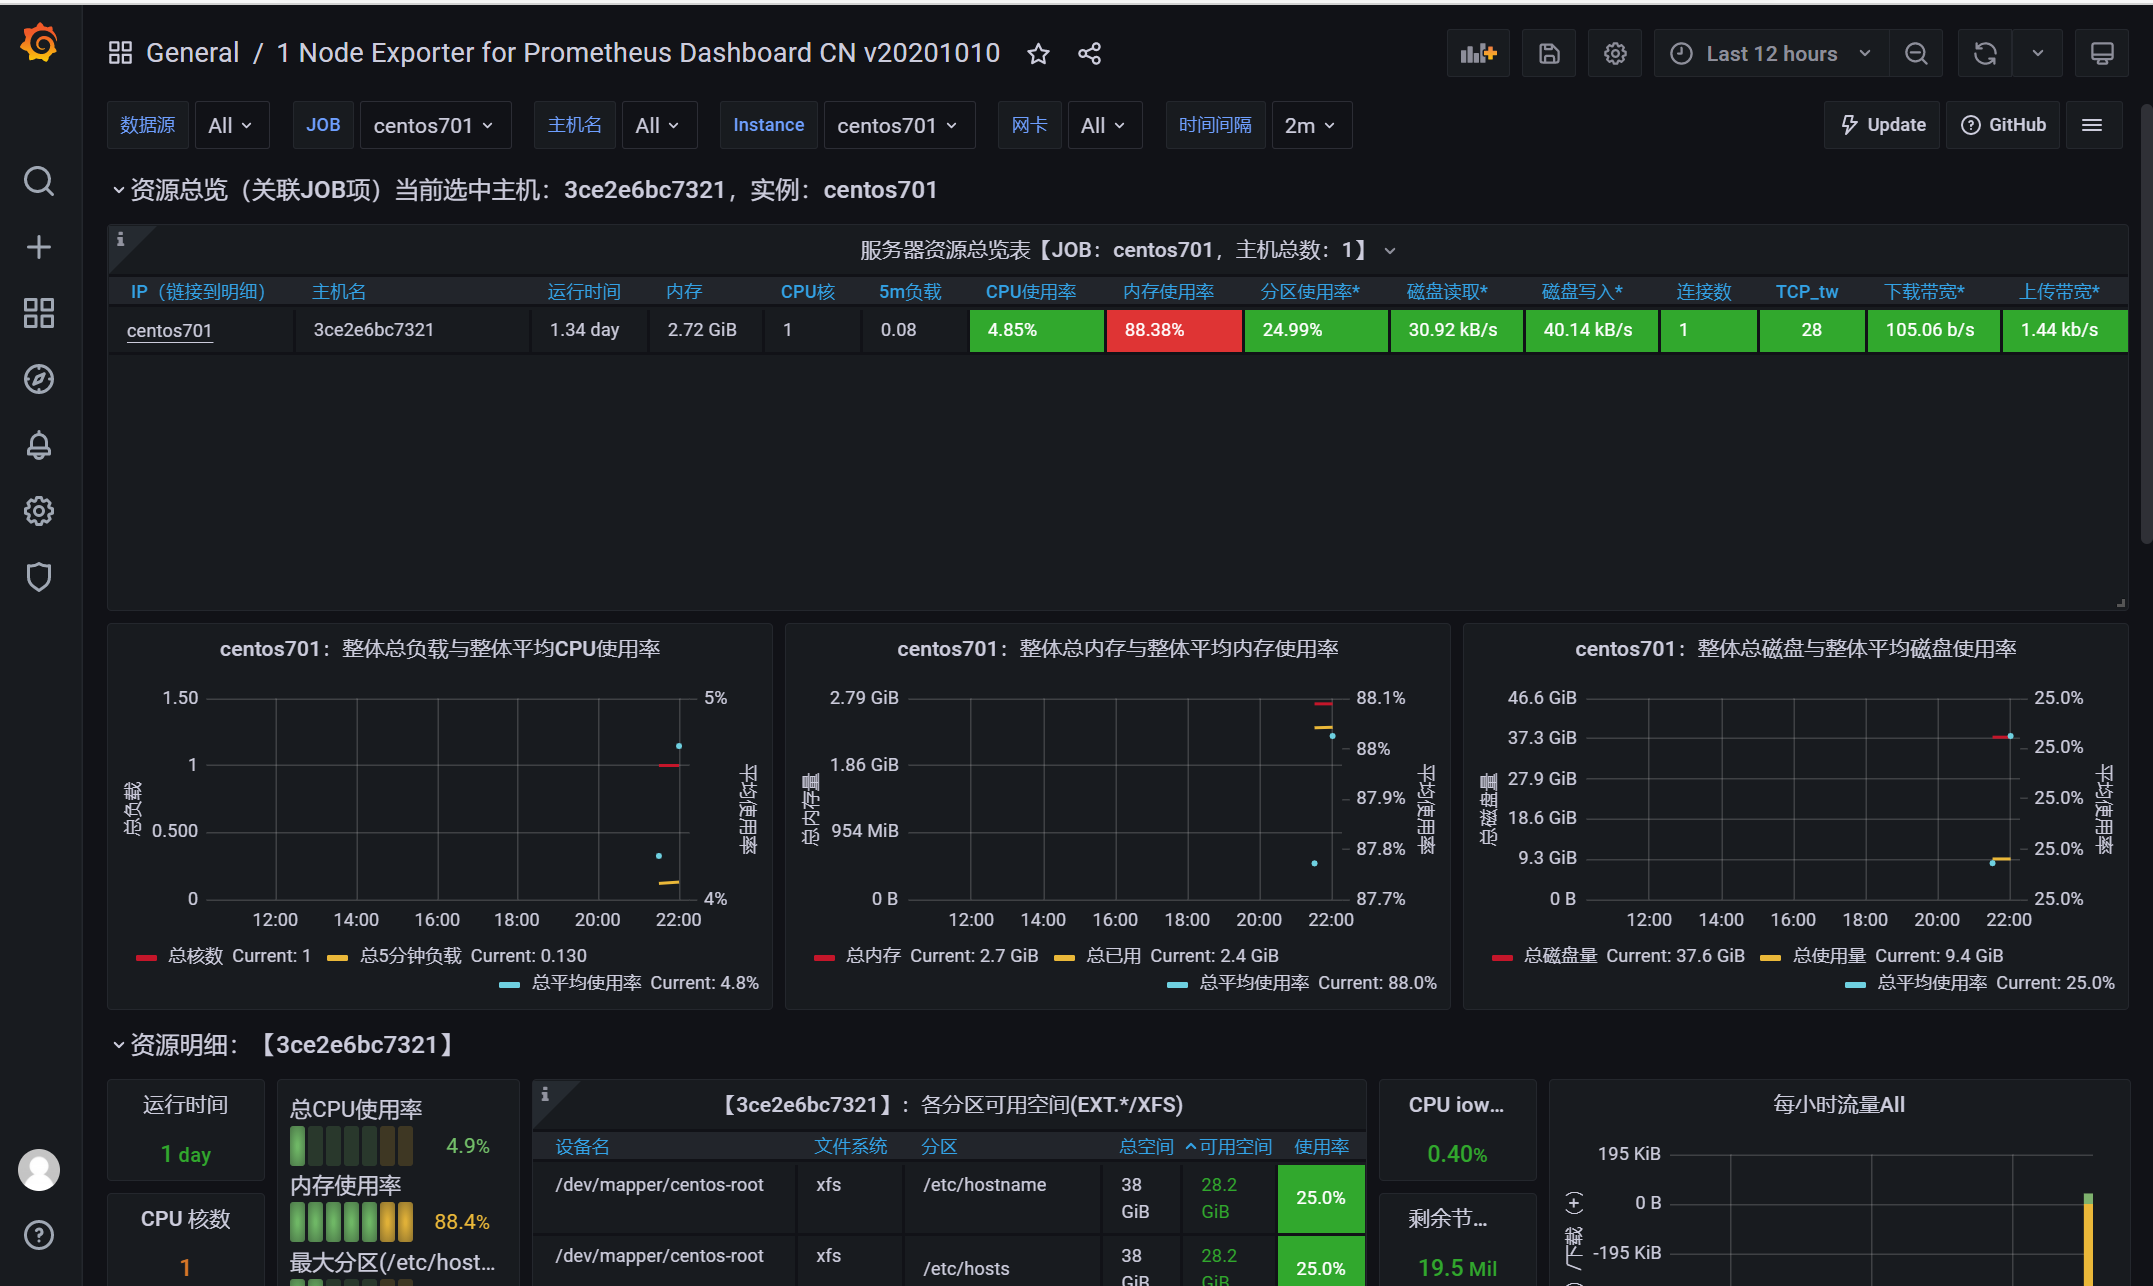Click the red 88.38% memory usage cell
This screenshot has height=1286, width=2153.
click(x=1174, y=330)
